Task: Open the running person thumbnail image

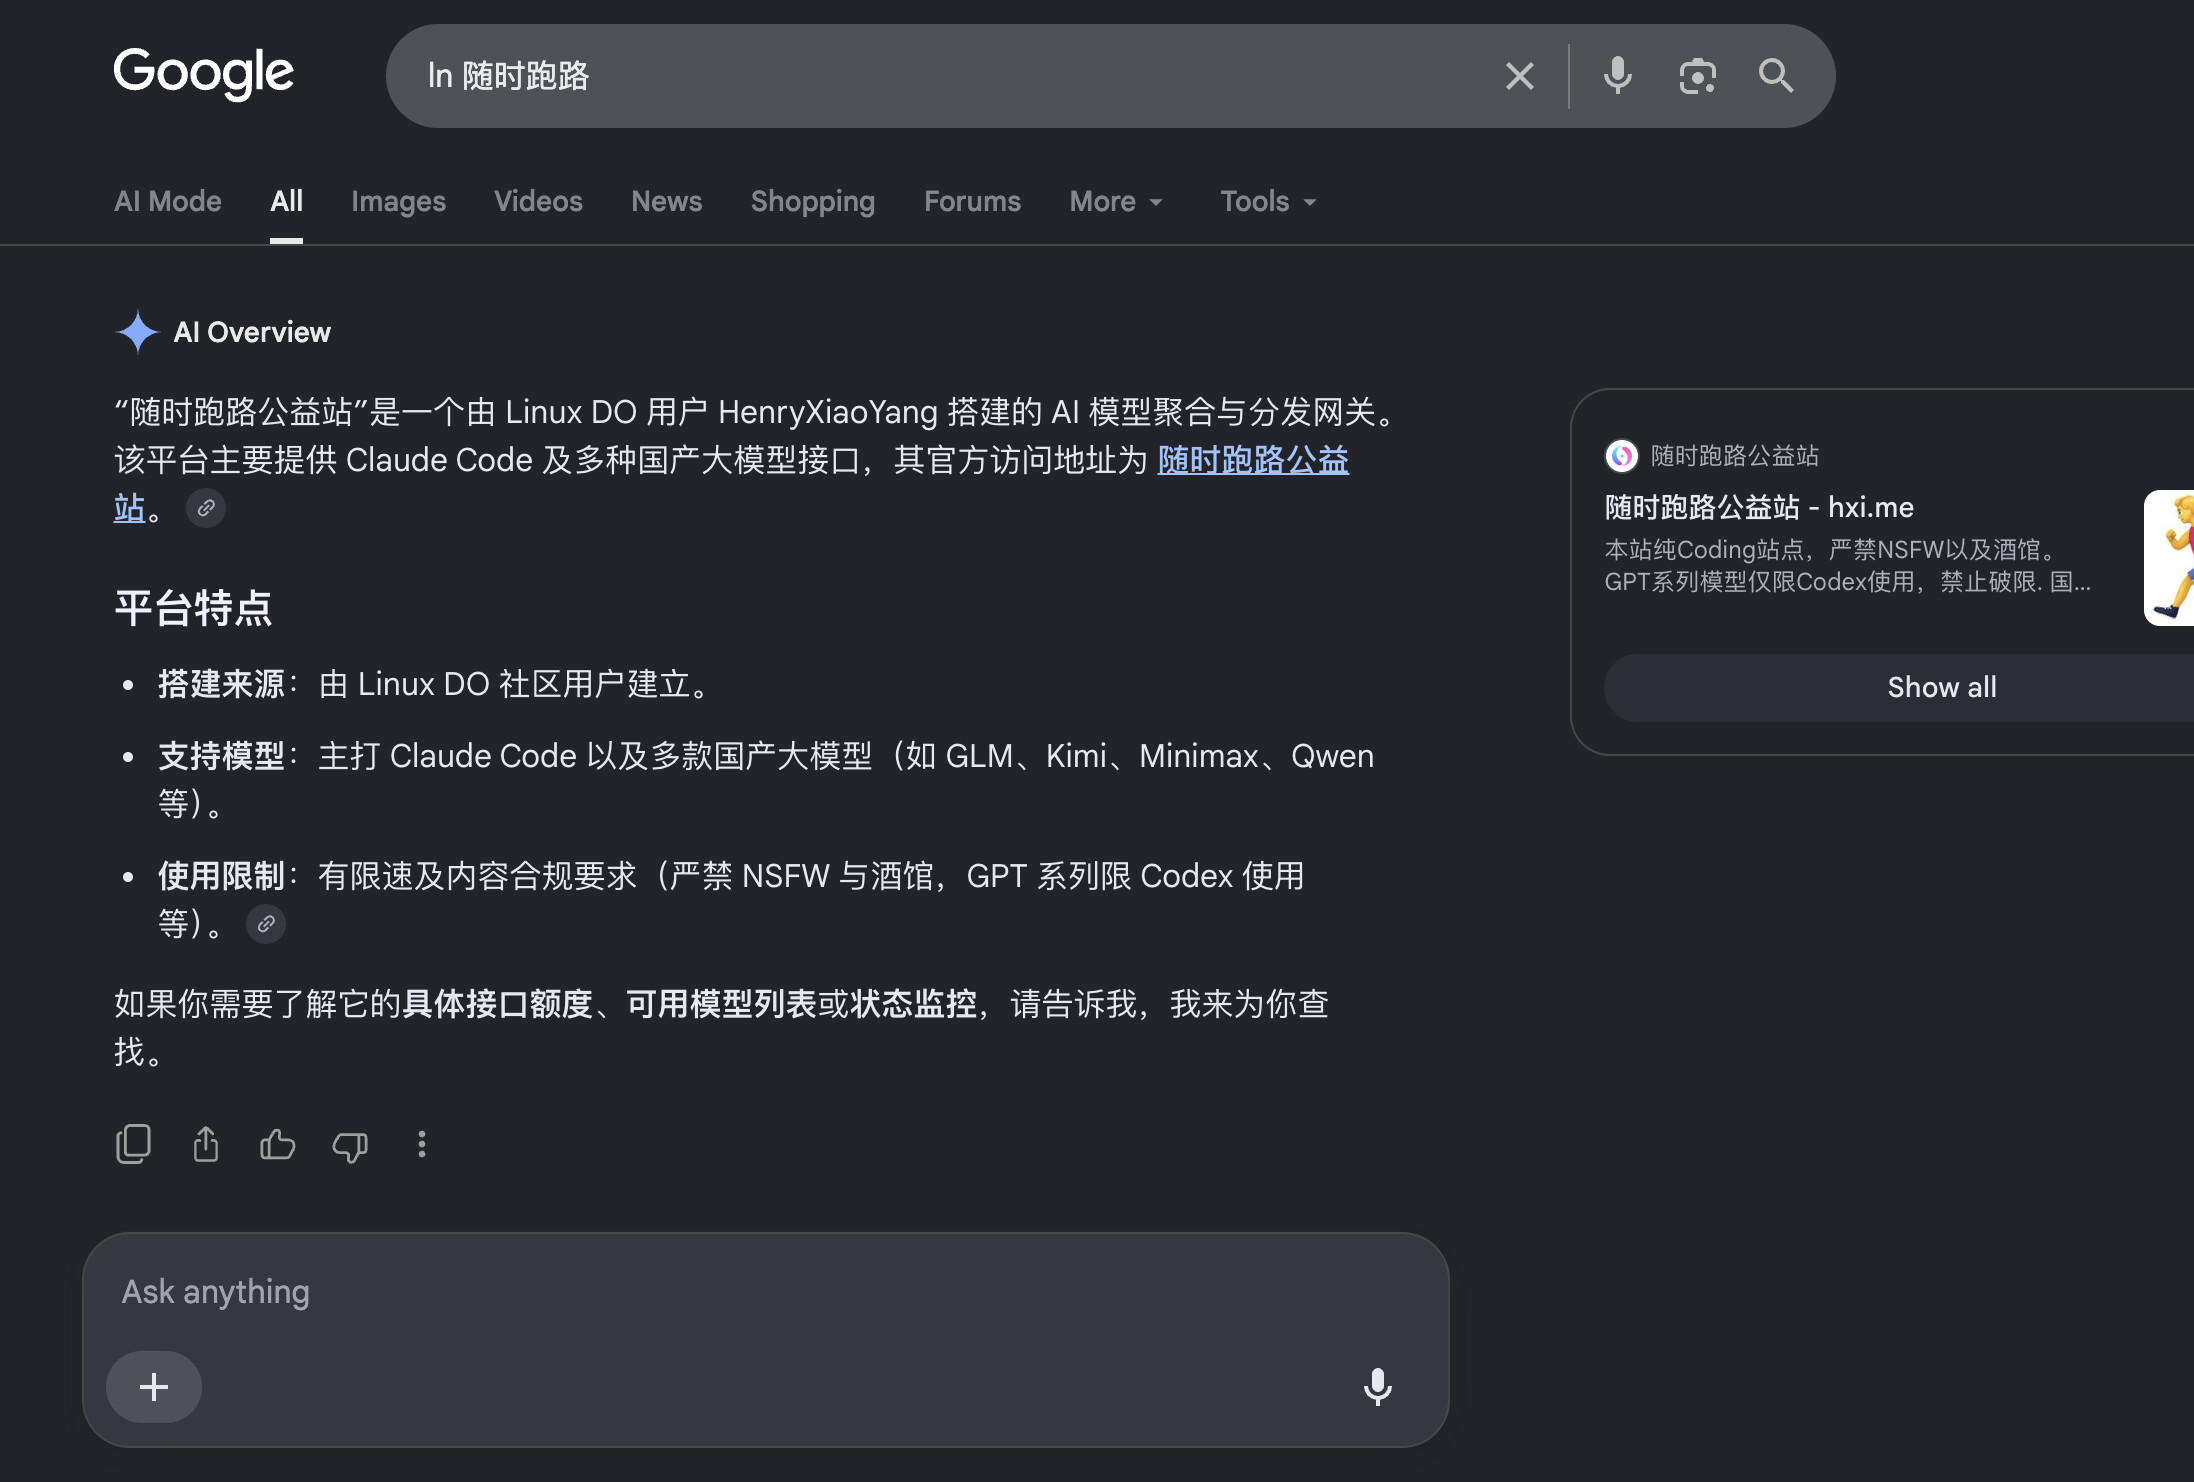Action: (2169, 558)
